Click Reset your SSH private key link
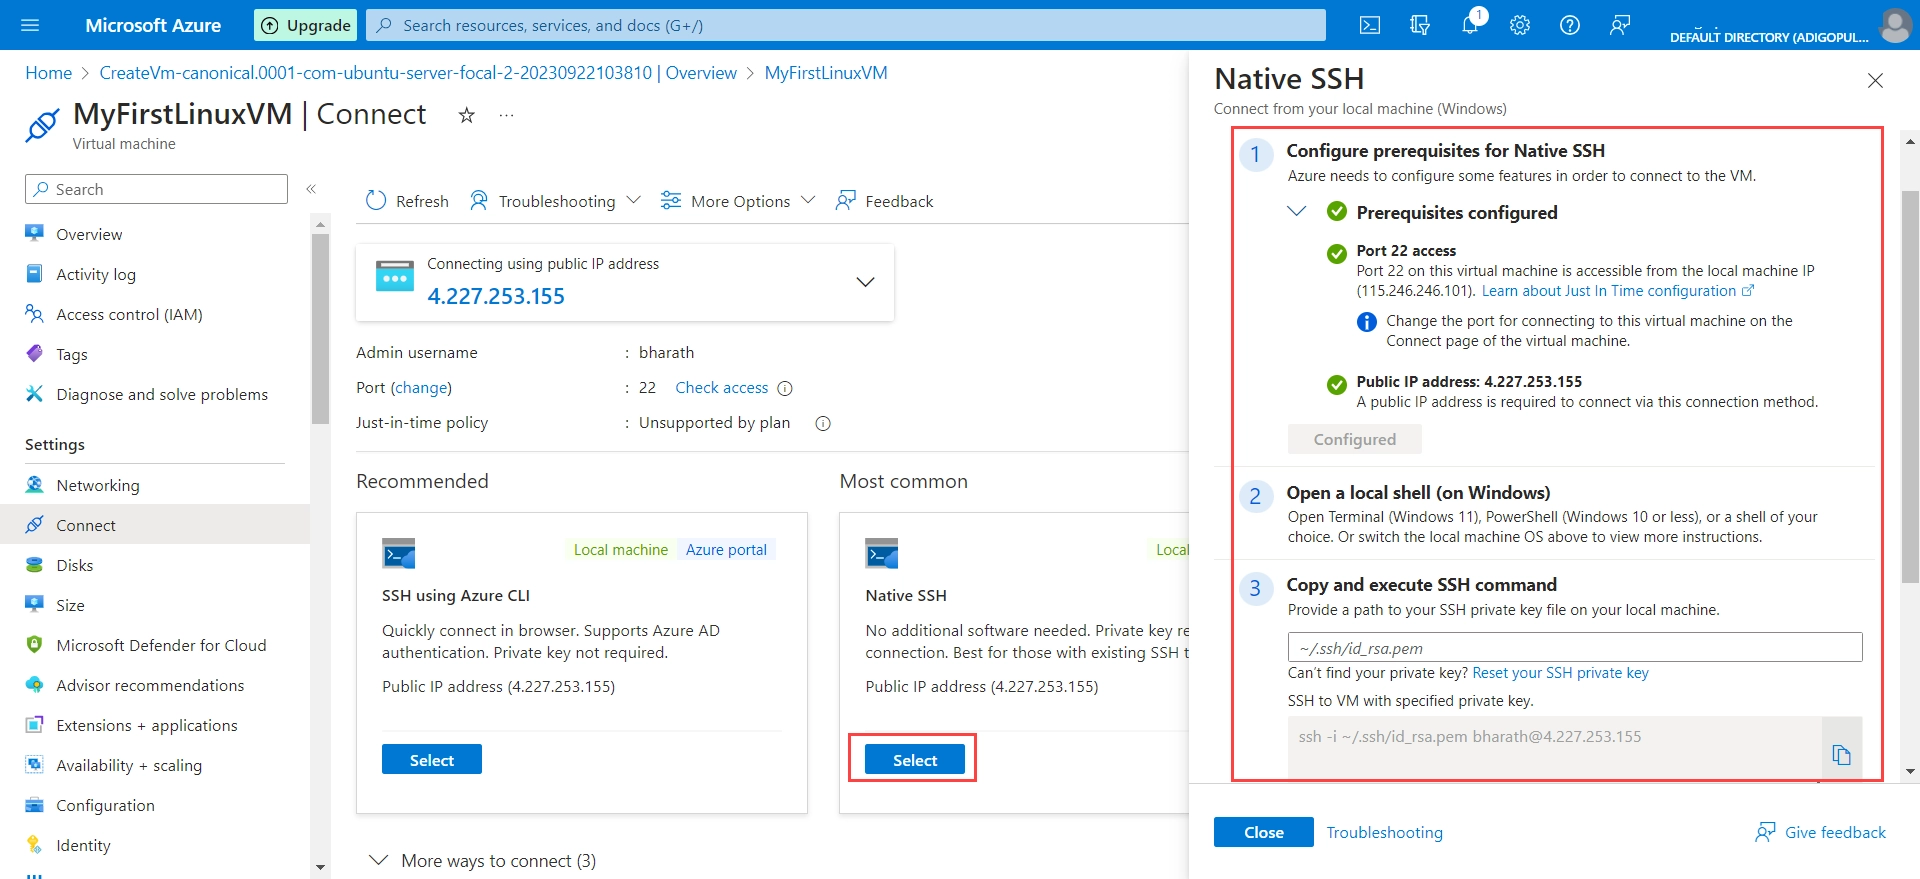1920x879 pixels. coord(1560,673)
